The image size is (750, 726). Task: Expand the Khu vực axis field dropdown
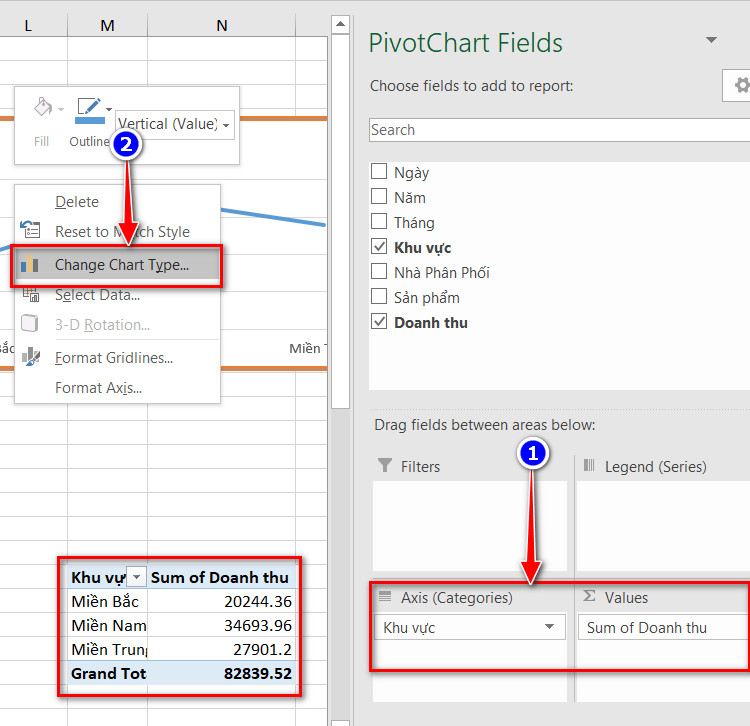550,627
